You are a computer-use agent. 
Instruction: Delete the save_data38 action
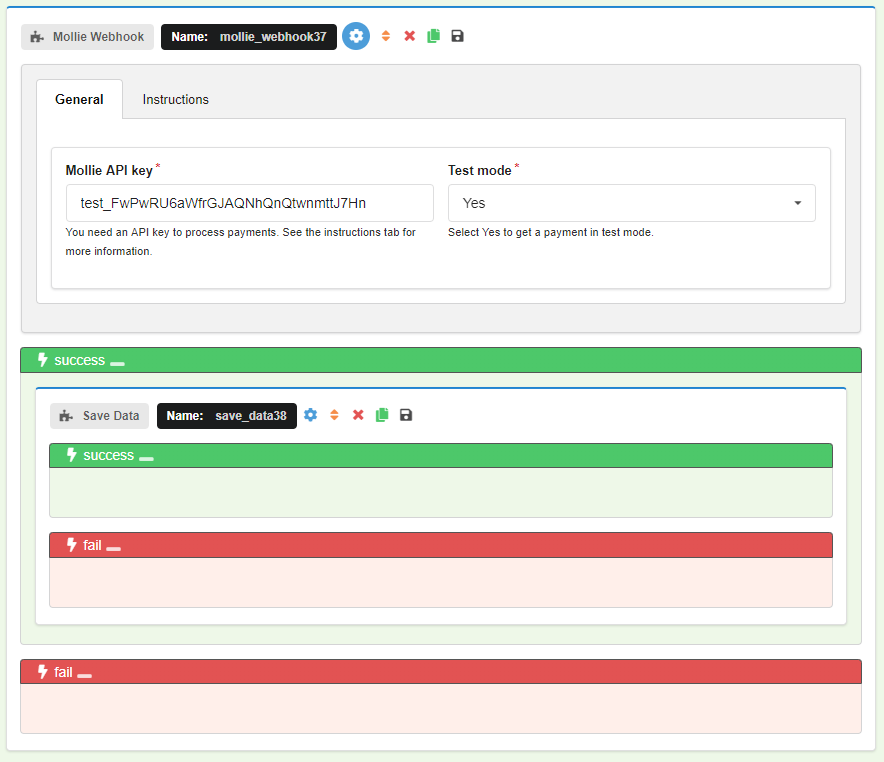click(358, 415)
